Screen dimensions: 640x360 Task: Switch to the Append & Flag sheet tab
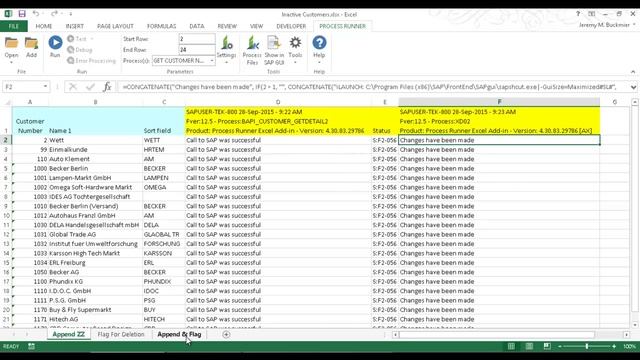179,334
